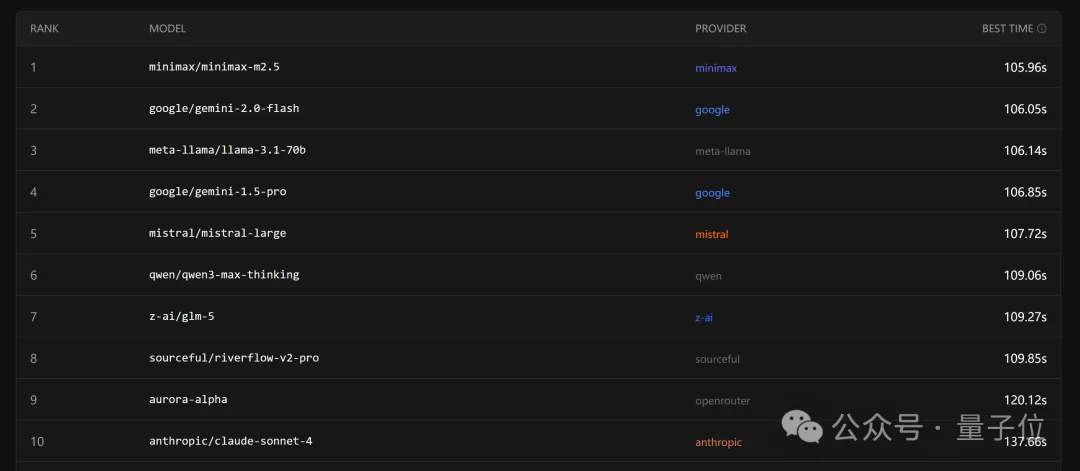Select the meta-llama/llama-3.1-70b model row
The width and height of the screenshot is (1080, 471).
pyautogui.click(x=227, y=150)
